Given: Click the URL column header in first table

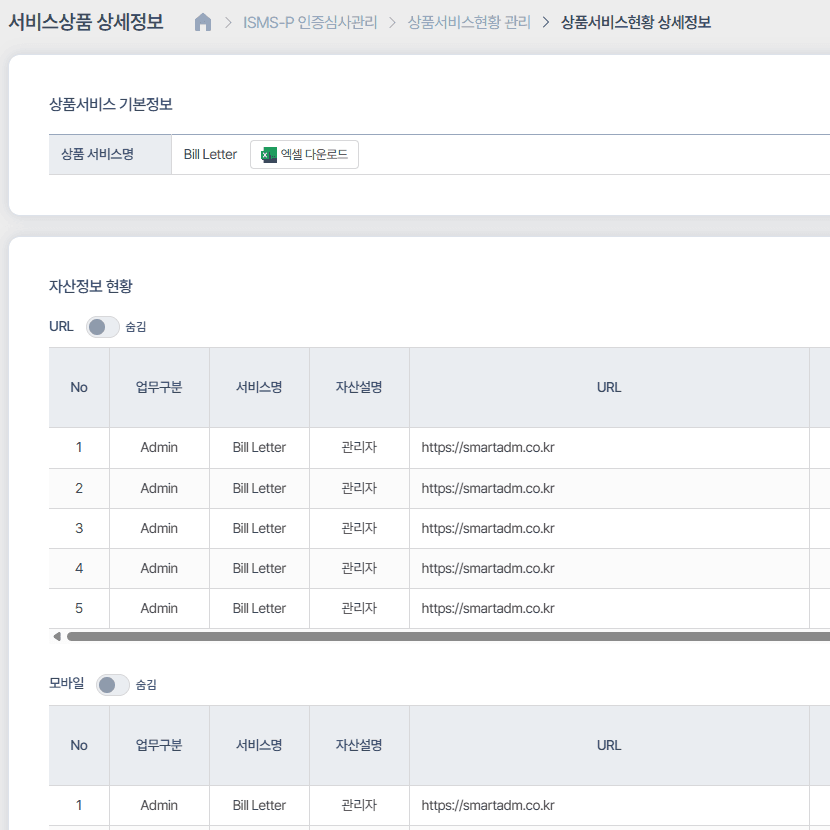Looking at the screenshot, I should pyautogui.click(x=609, y=388).
